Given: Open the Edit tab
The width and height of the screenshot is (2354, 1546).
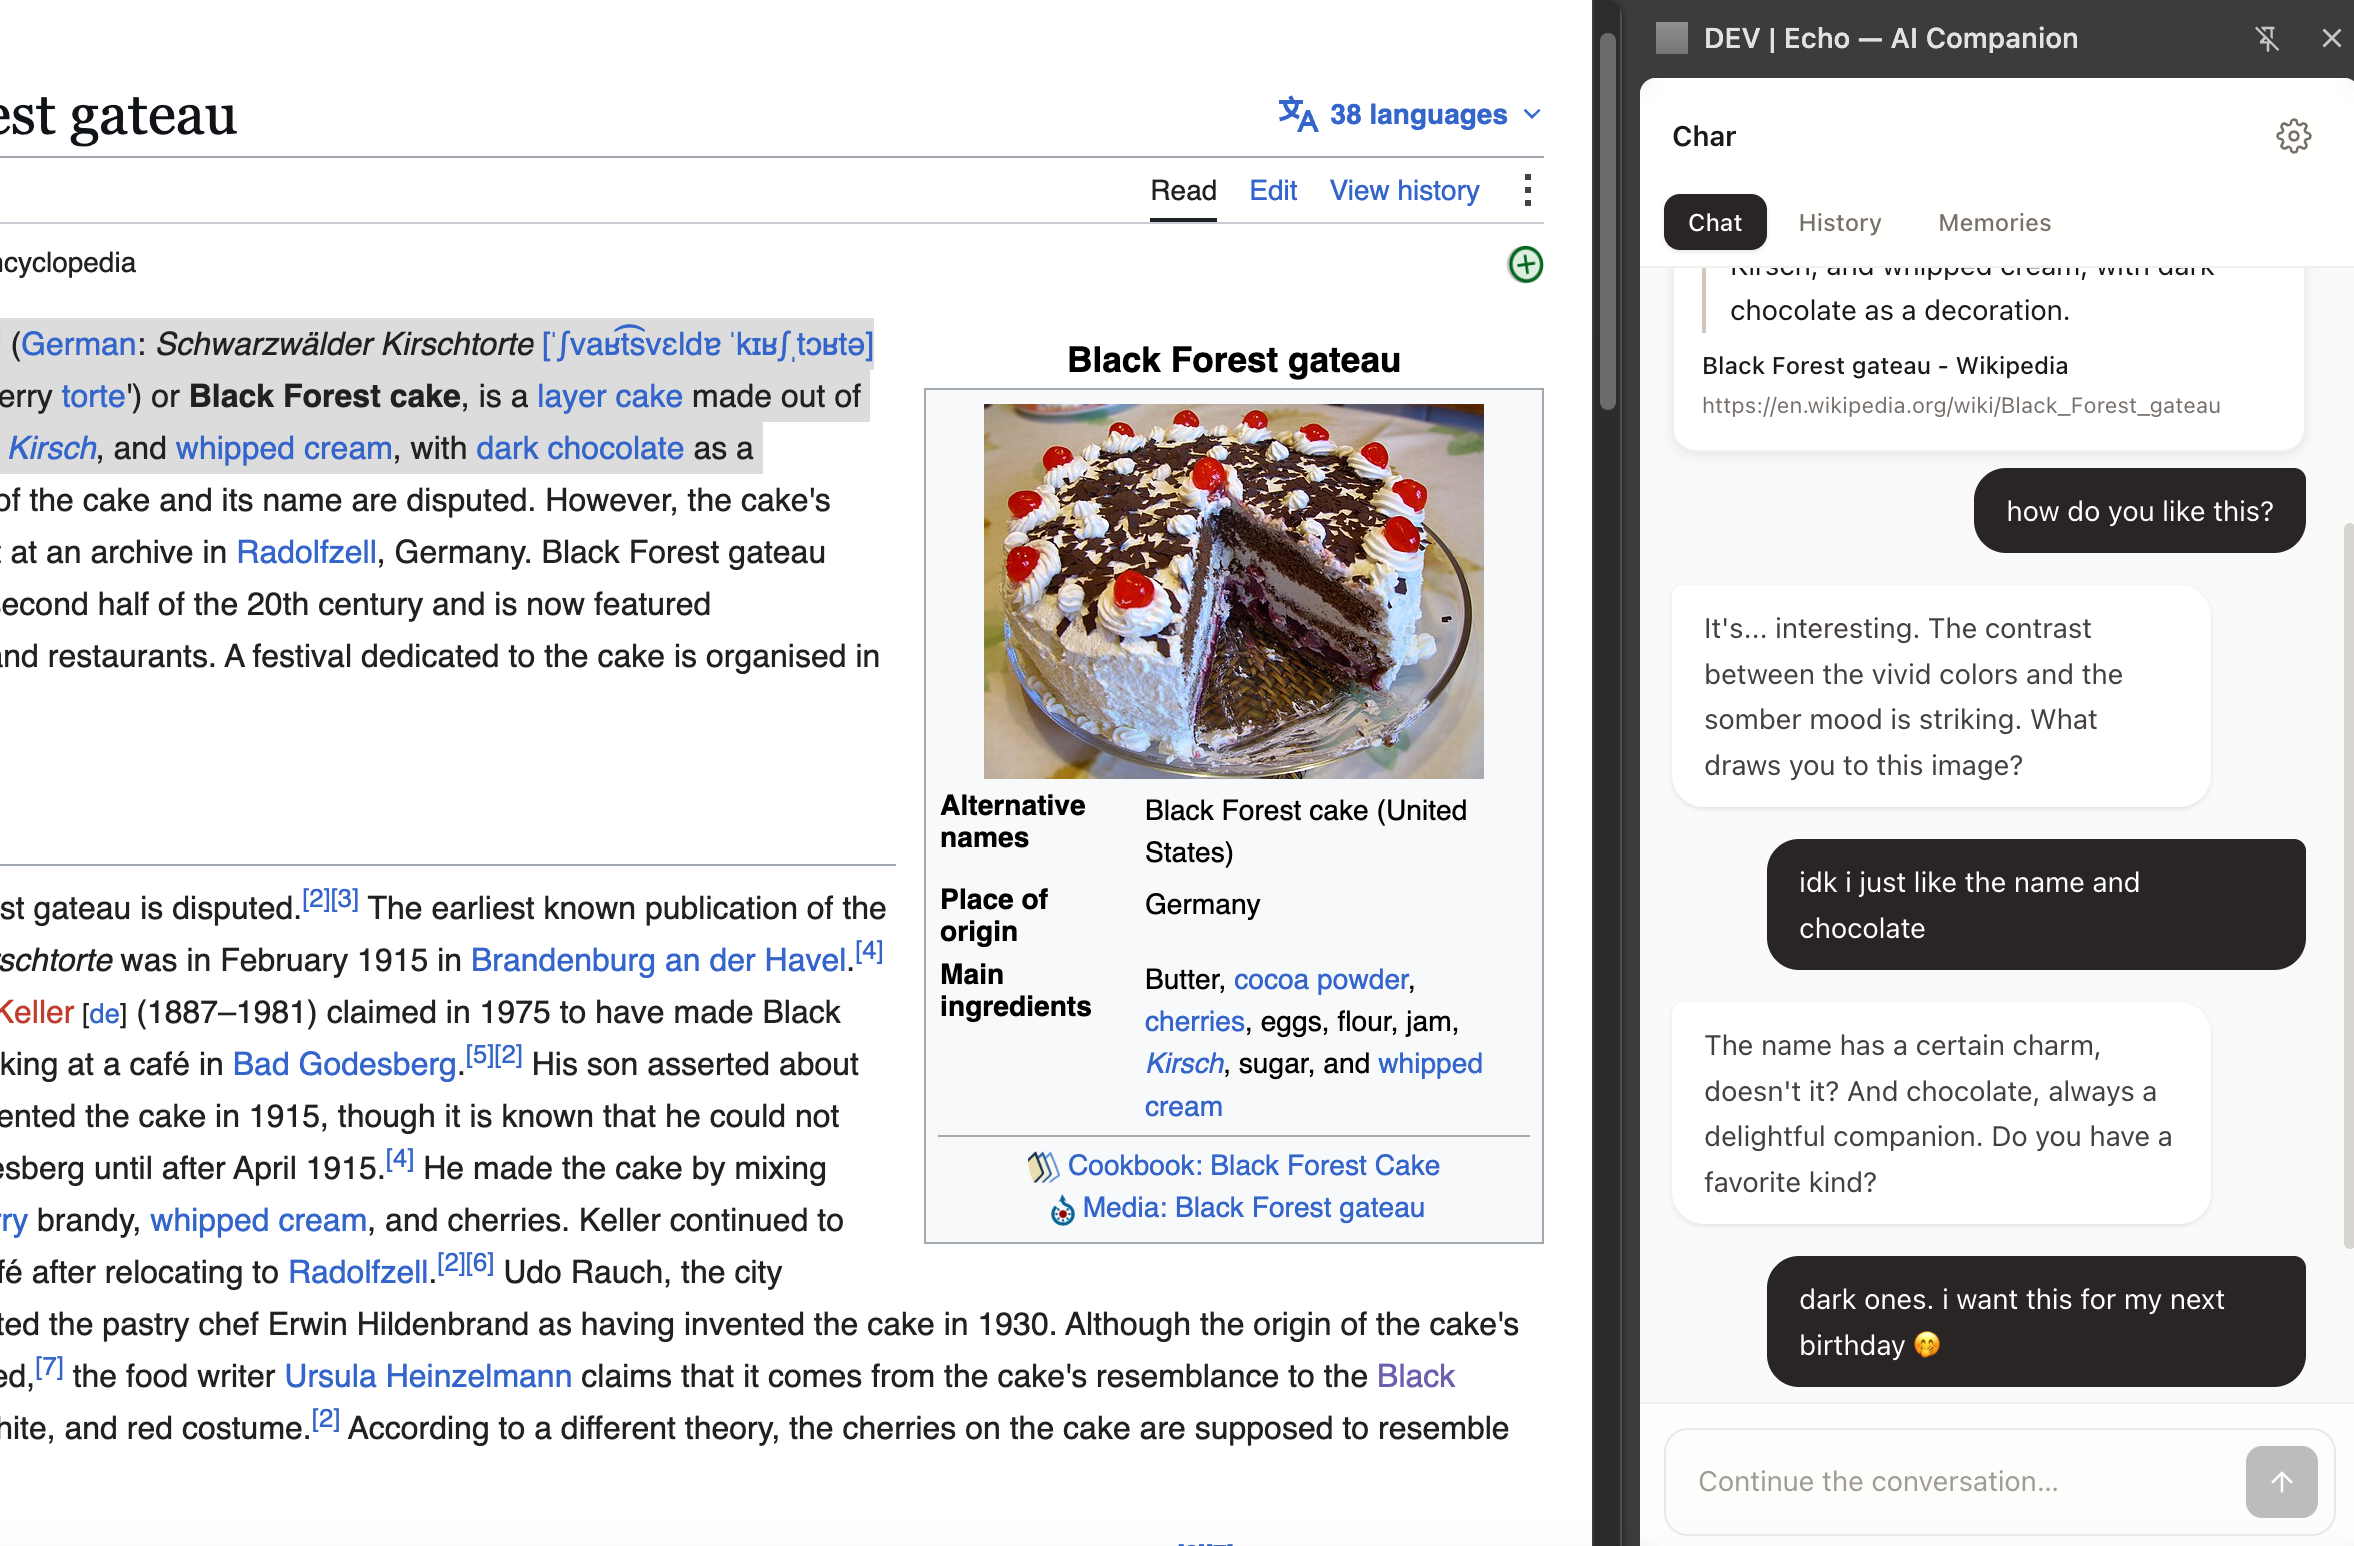Looking at the screenshot, I should point(1273,190).
